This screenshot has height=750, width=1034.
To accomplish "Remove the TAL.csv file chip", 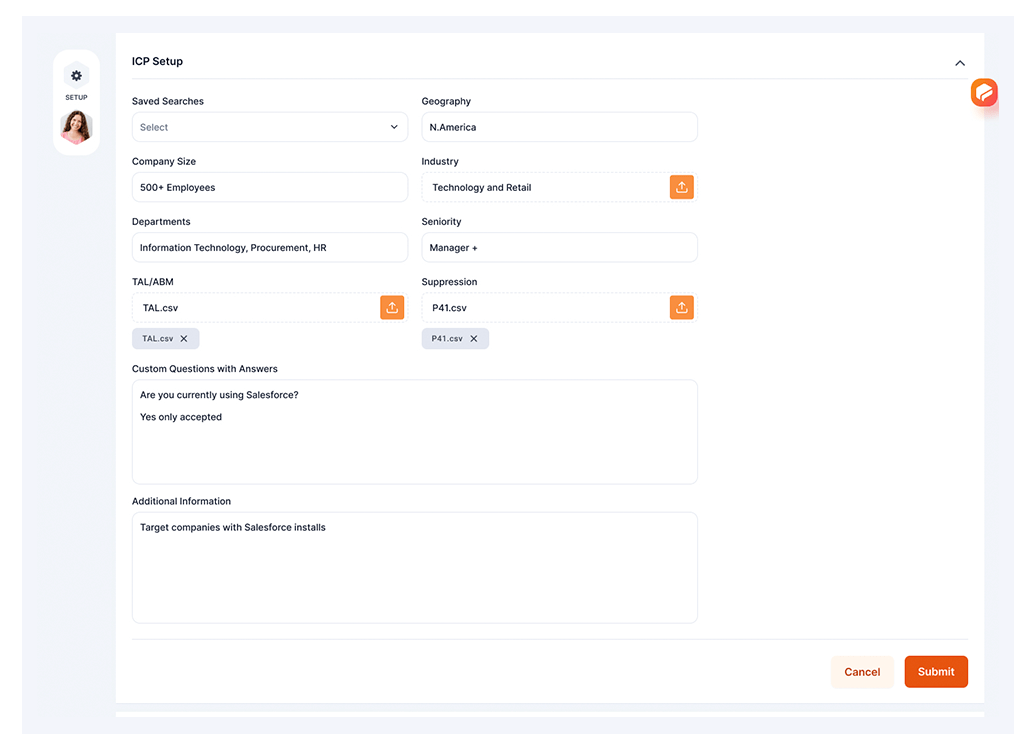I will [184, 339].
